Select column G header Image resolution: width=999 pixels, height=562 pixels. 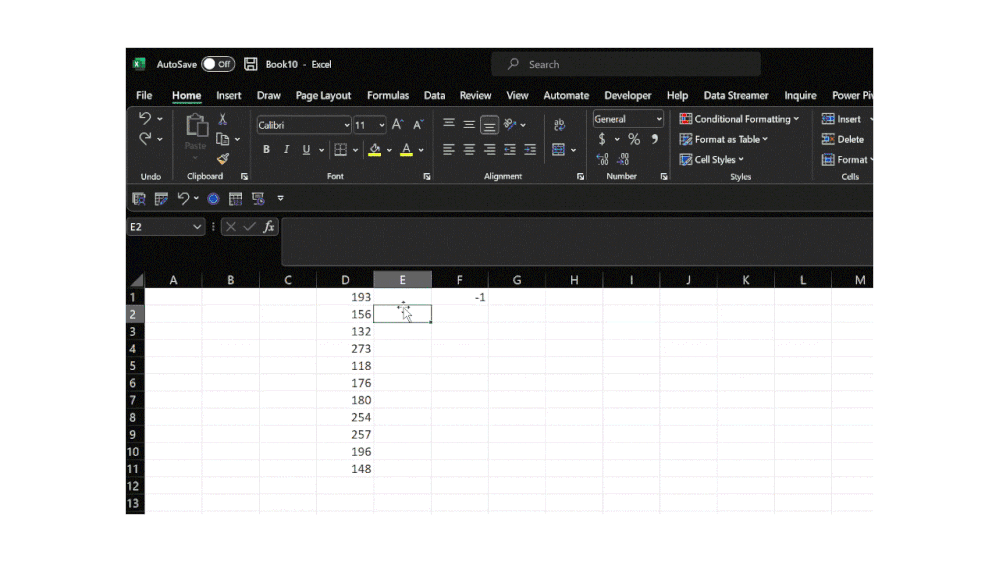point(517,280)
